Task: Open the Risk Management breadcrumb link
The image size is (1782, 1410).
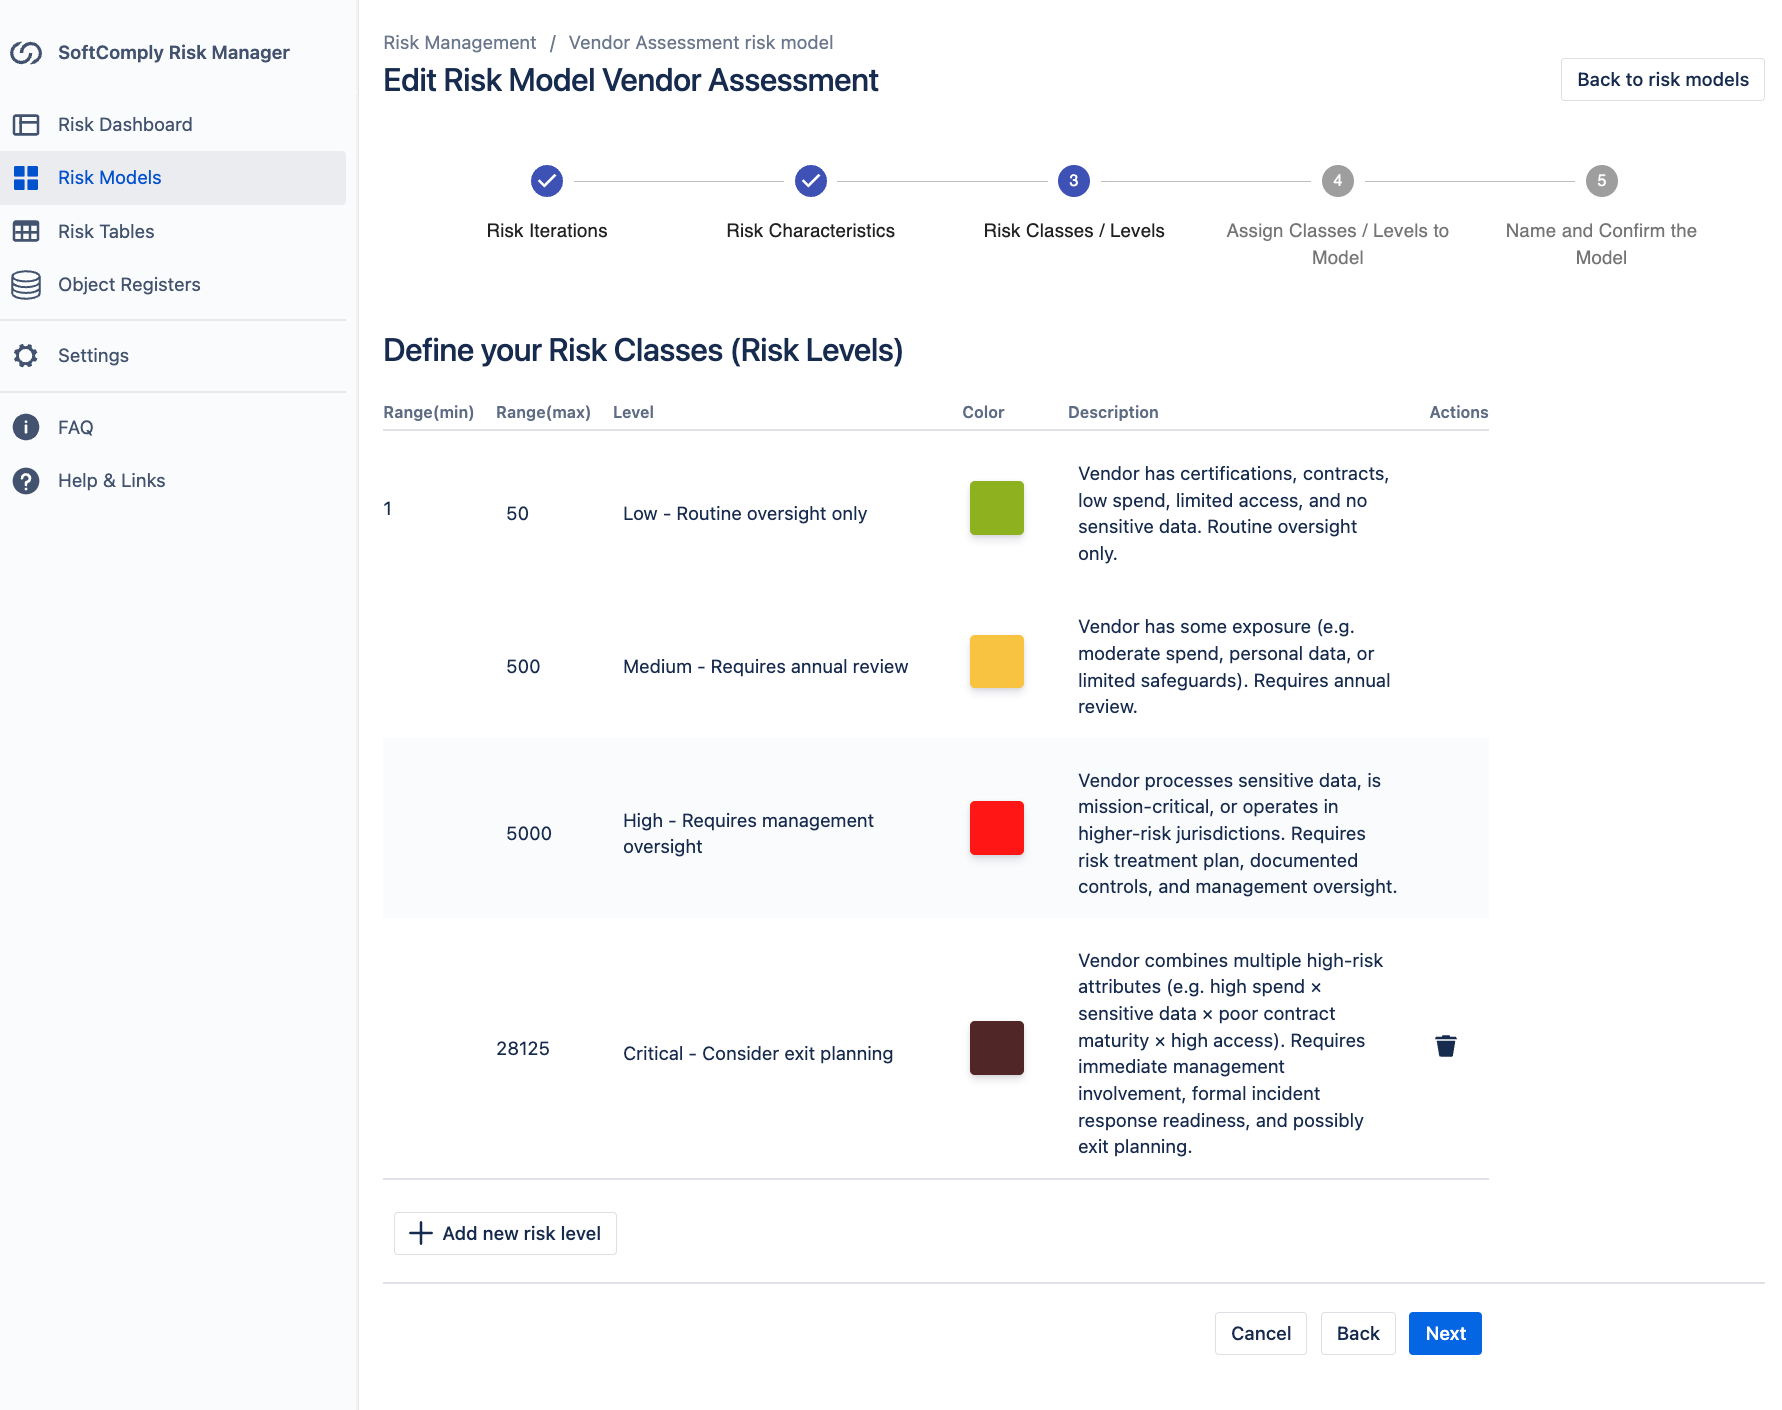Action: coord(459,43)
